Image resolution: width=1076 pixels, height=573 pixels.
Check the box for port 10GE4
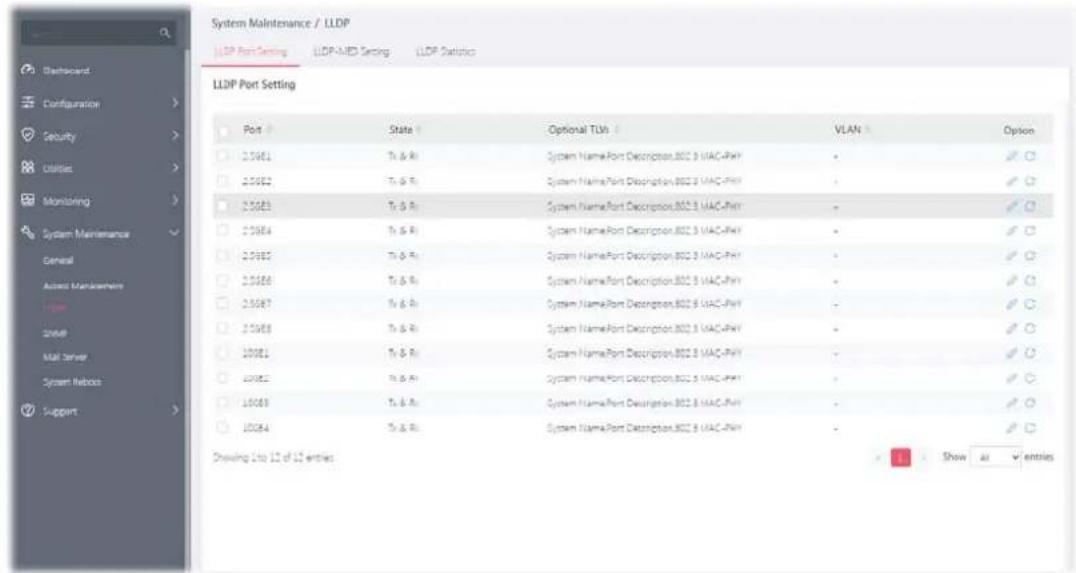click(222, 428)
